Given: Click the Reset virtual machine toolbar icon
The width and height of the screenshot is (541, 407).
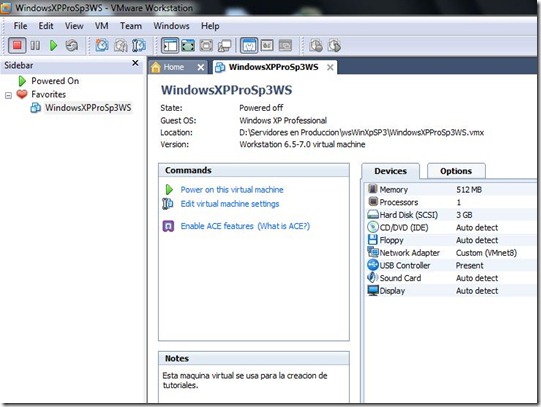Looking at the screenshot, I should point(71,45).
